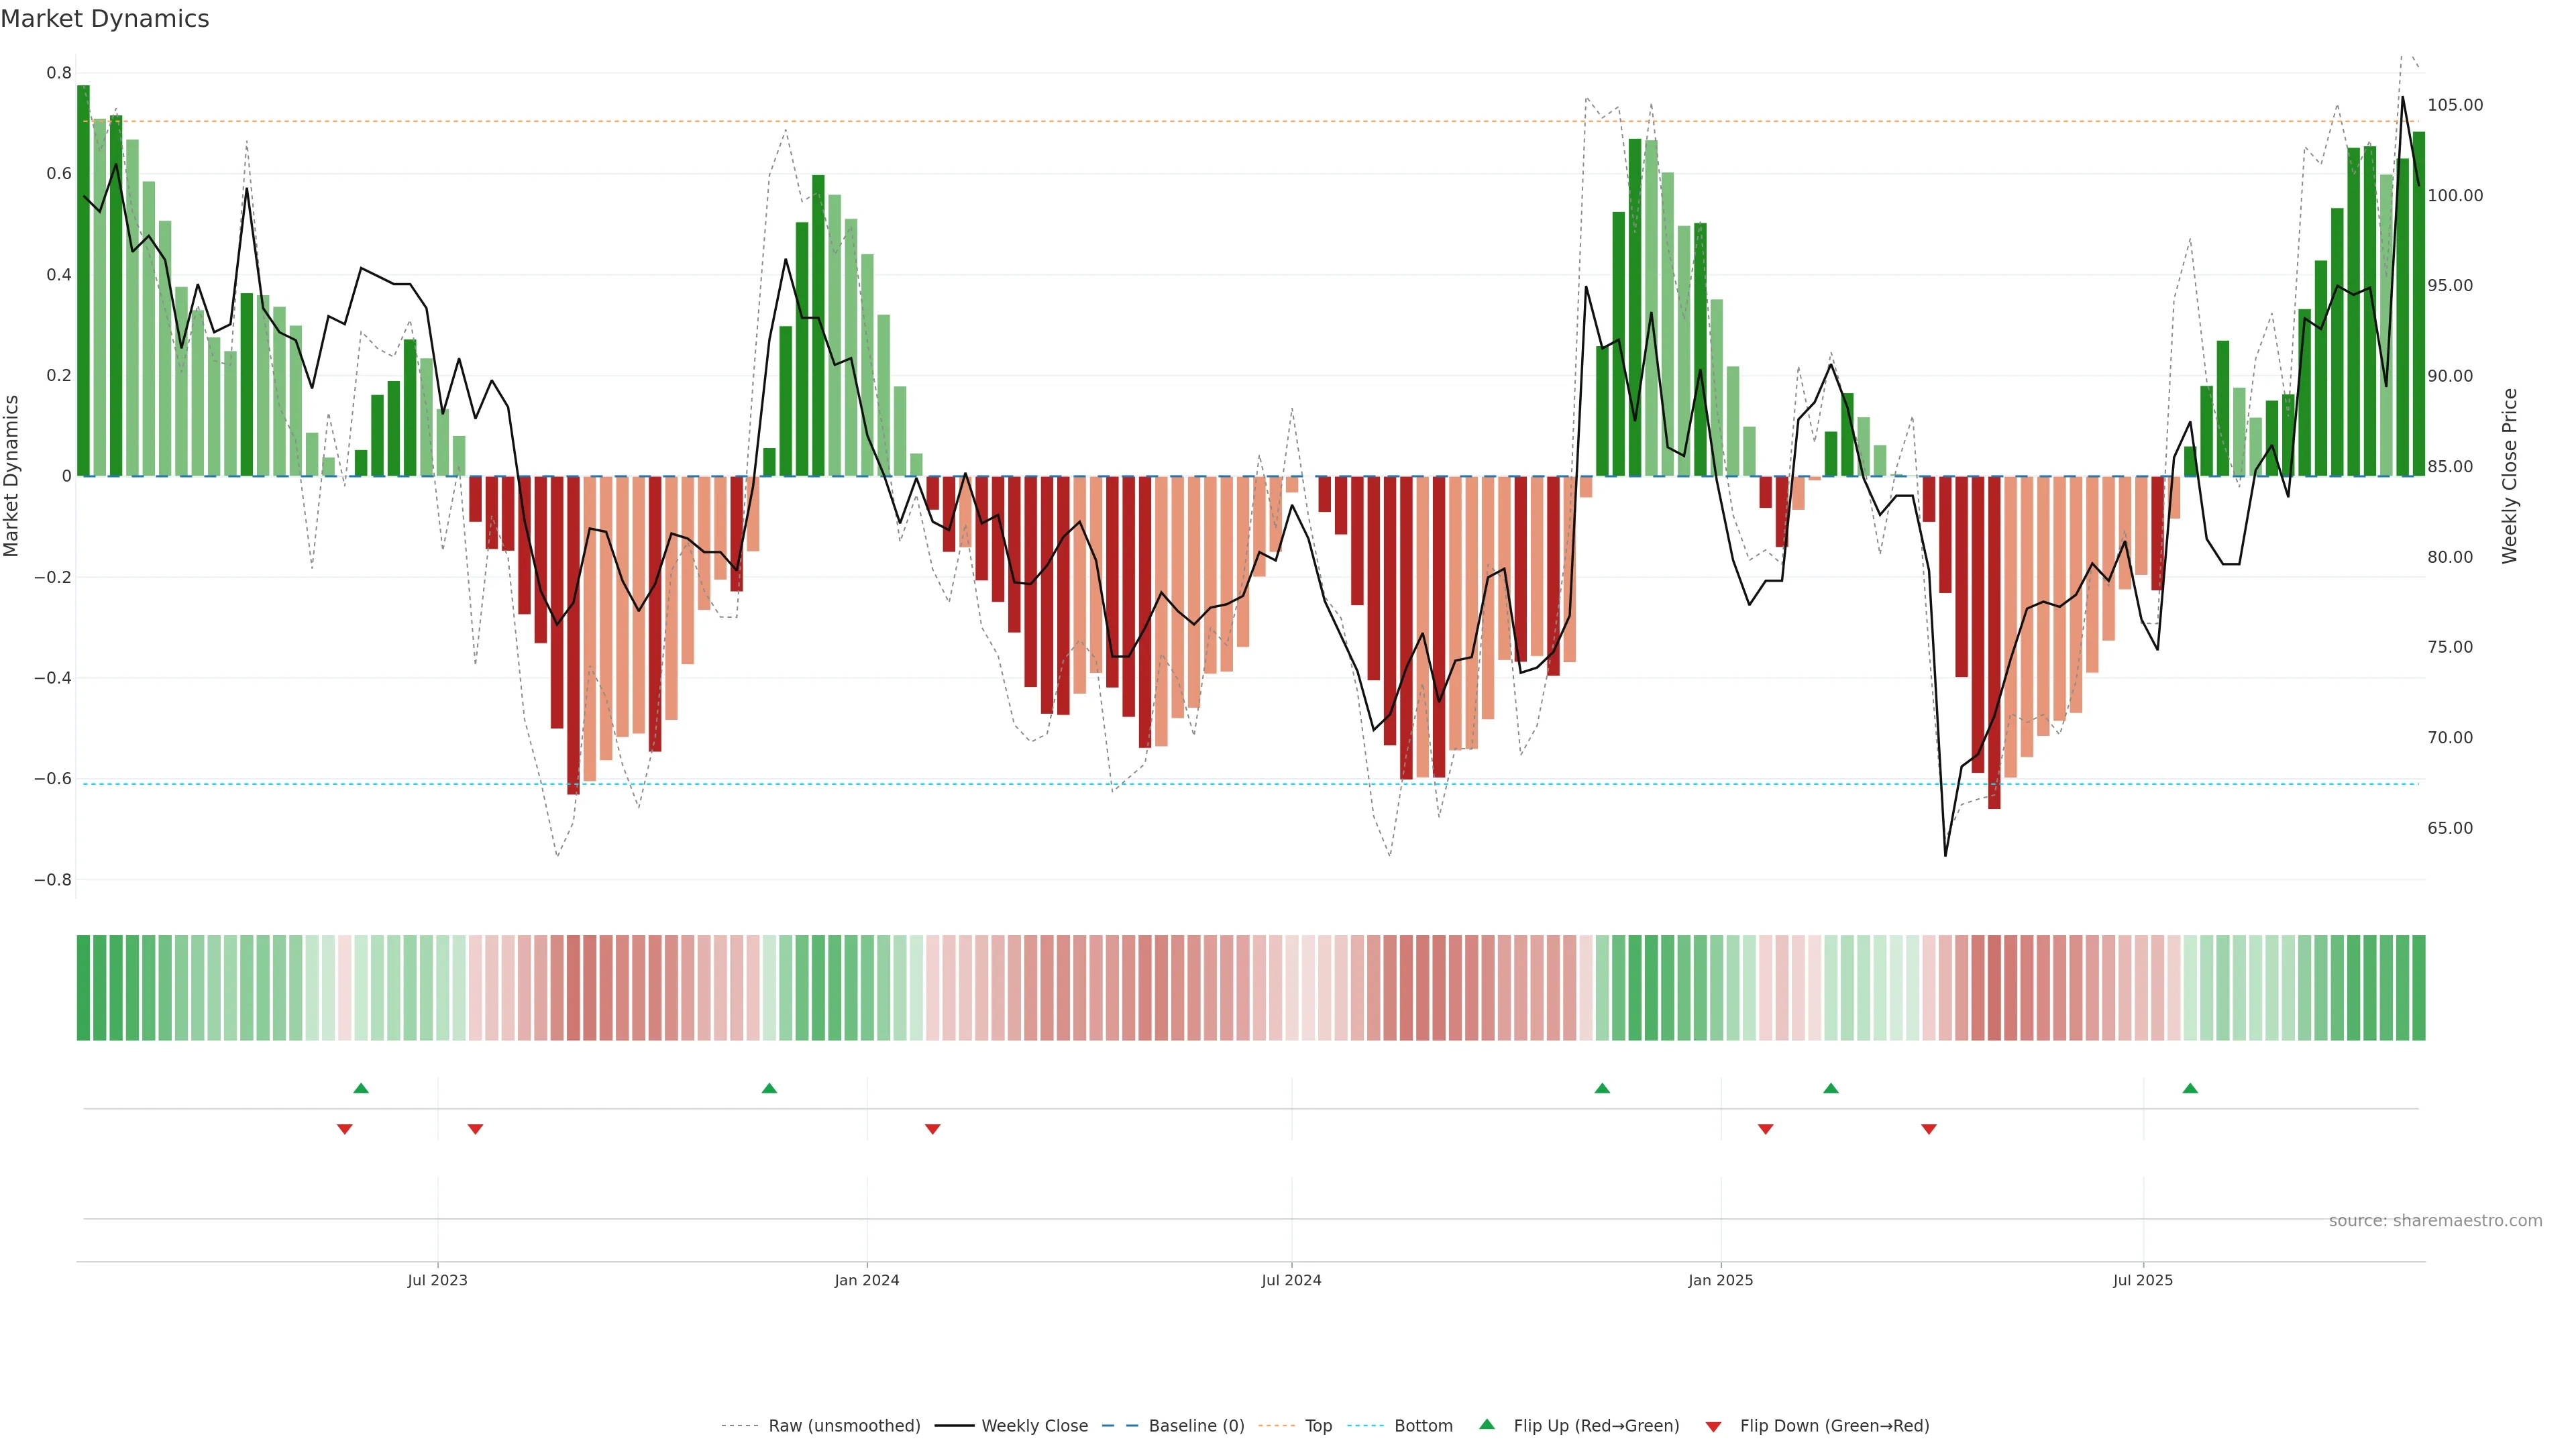This screenshot has width=2576, height=1449.
Task: Click the Jan 2024 x-axis label
Action: click(x=867, y=1280)
